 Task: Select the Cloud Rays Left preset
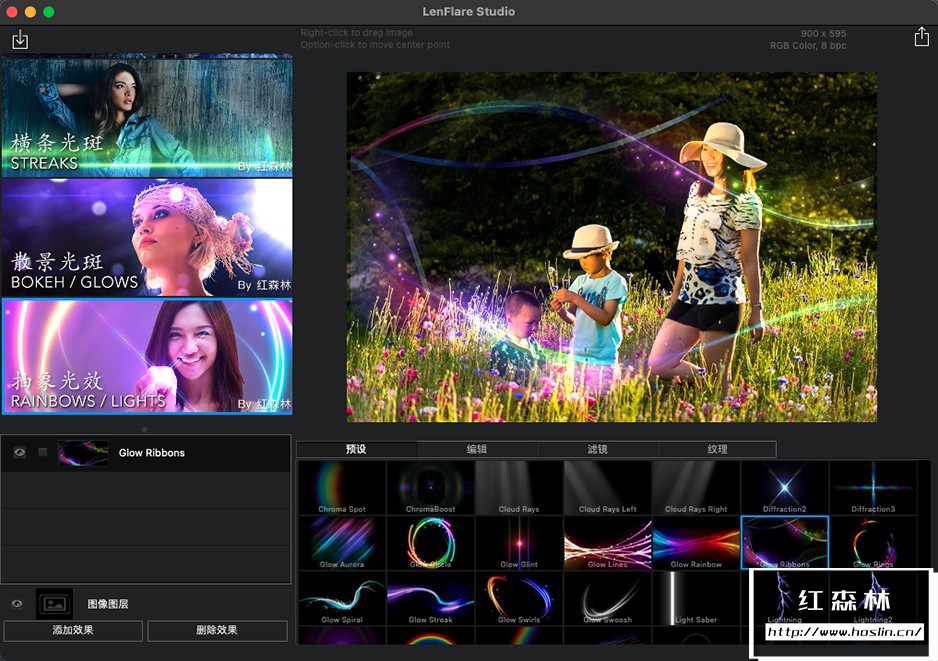(607, 488)
